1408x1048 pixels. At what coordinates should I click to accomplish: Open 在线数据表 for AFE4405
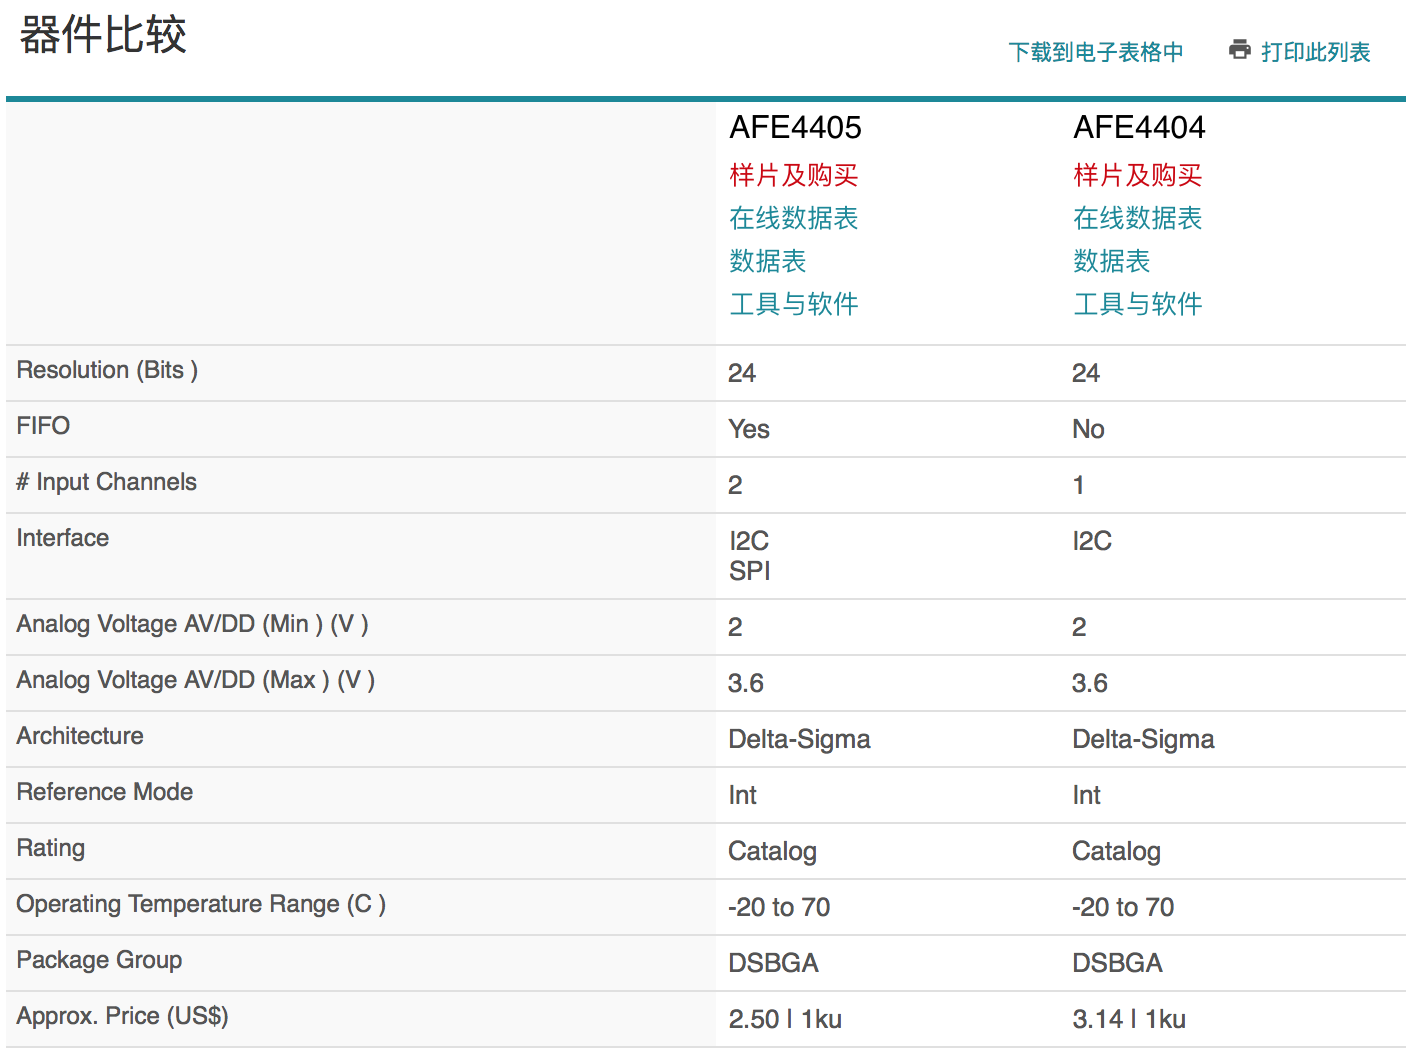pyautogui.click(x=793, y=218)
